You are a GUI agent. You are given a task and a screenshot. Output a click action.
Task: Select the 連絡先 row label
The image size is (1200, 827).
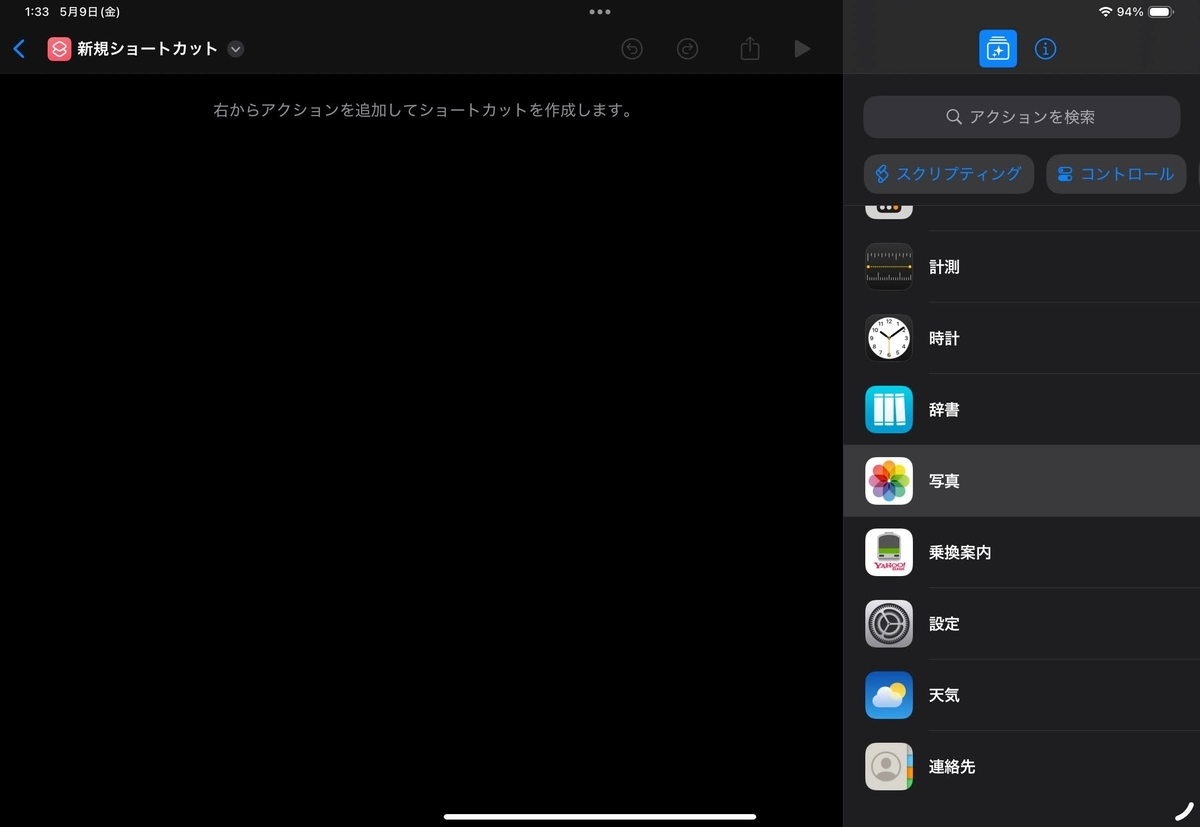[x=952, y=767]
